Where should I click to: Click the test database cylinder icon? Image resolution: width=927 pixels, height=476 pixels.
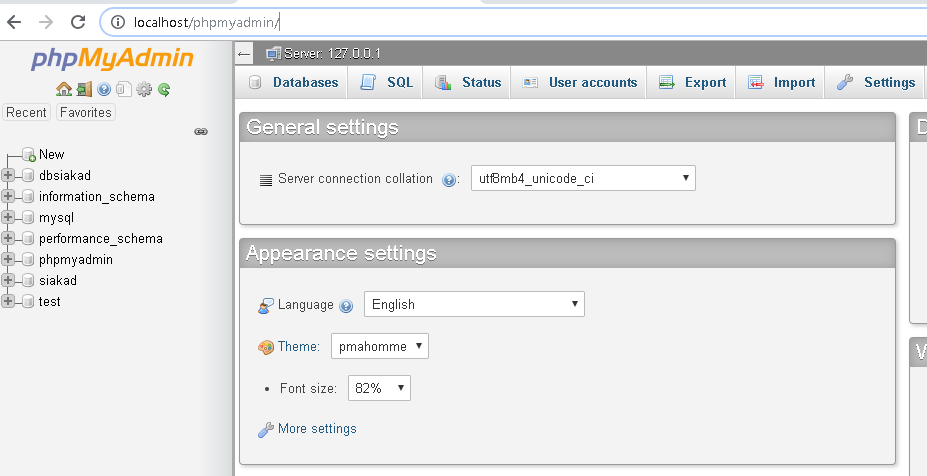(x=28, y=302)
